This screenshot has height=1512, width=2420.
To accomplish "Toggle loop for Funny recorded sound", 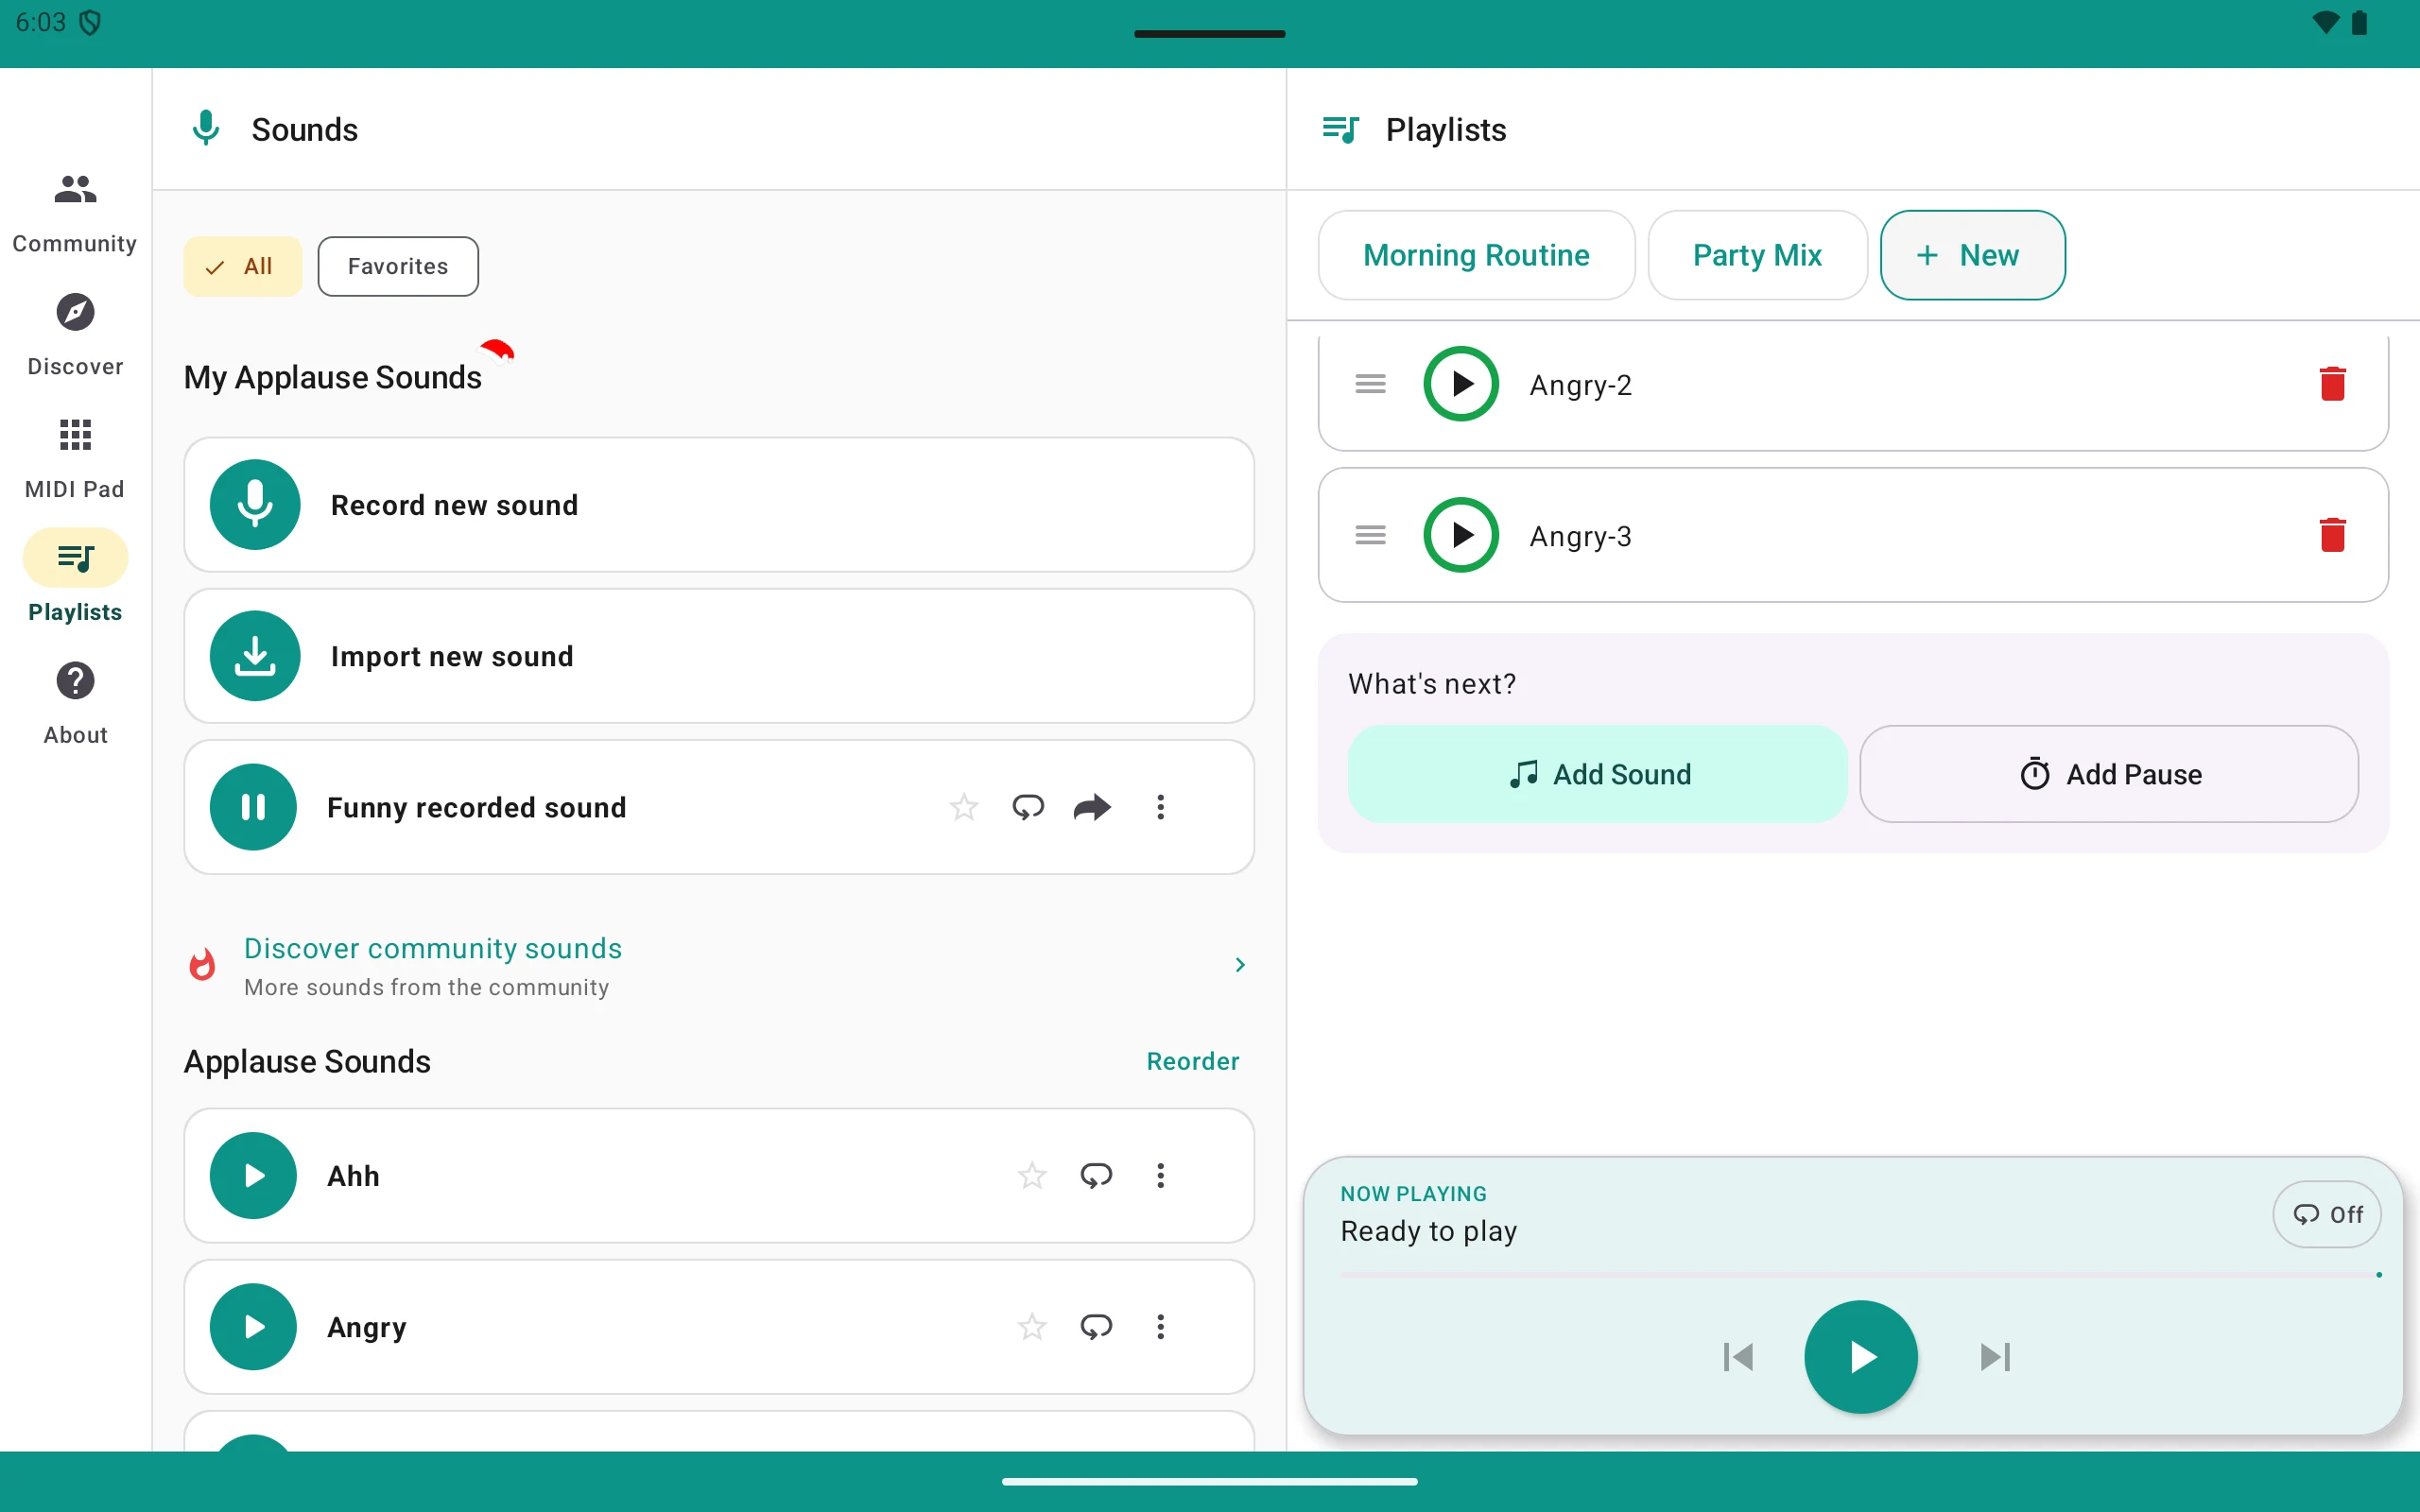I will point(1028,807).
